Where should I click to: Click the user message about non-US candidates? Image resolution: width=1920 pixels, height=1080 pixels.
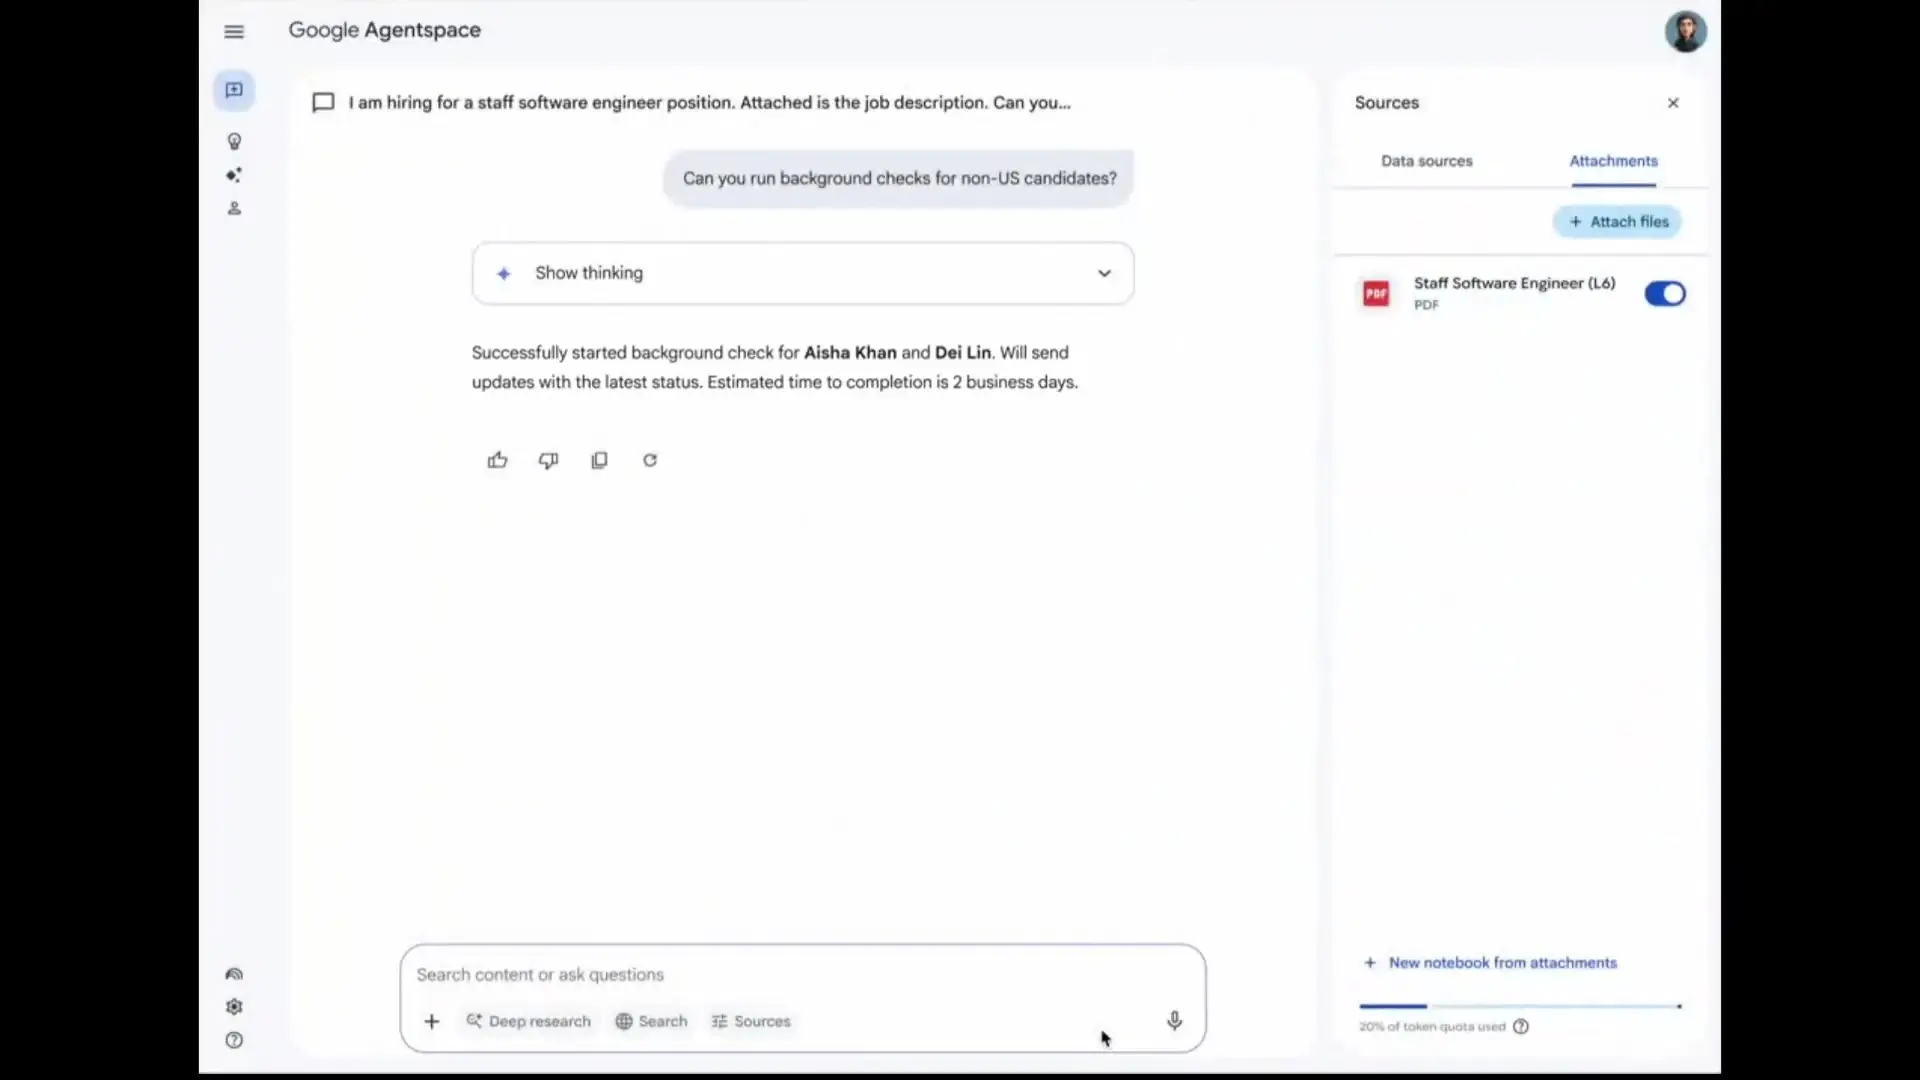899,179
